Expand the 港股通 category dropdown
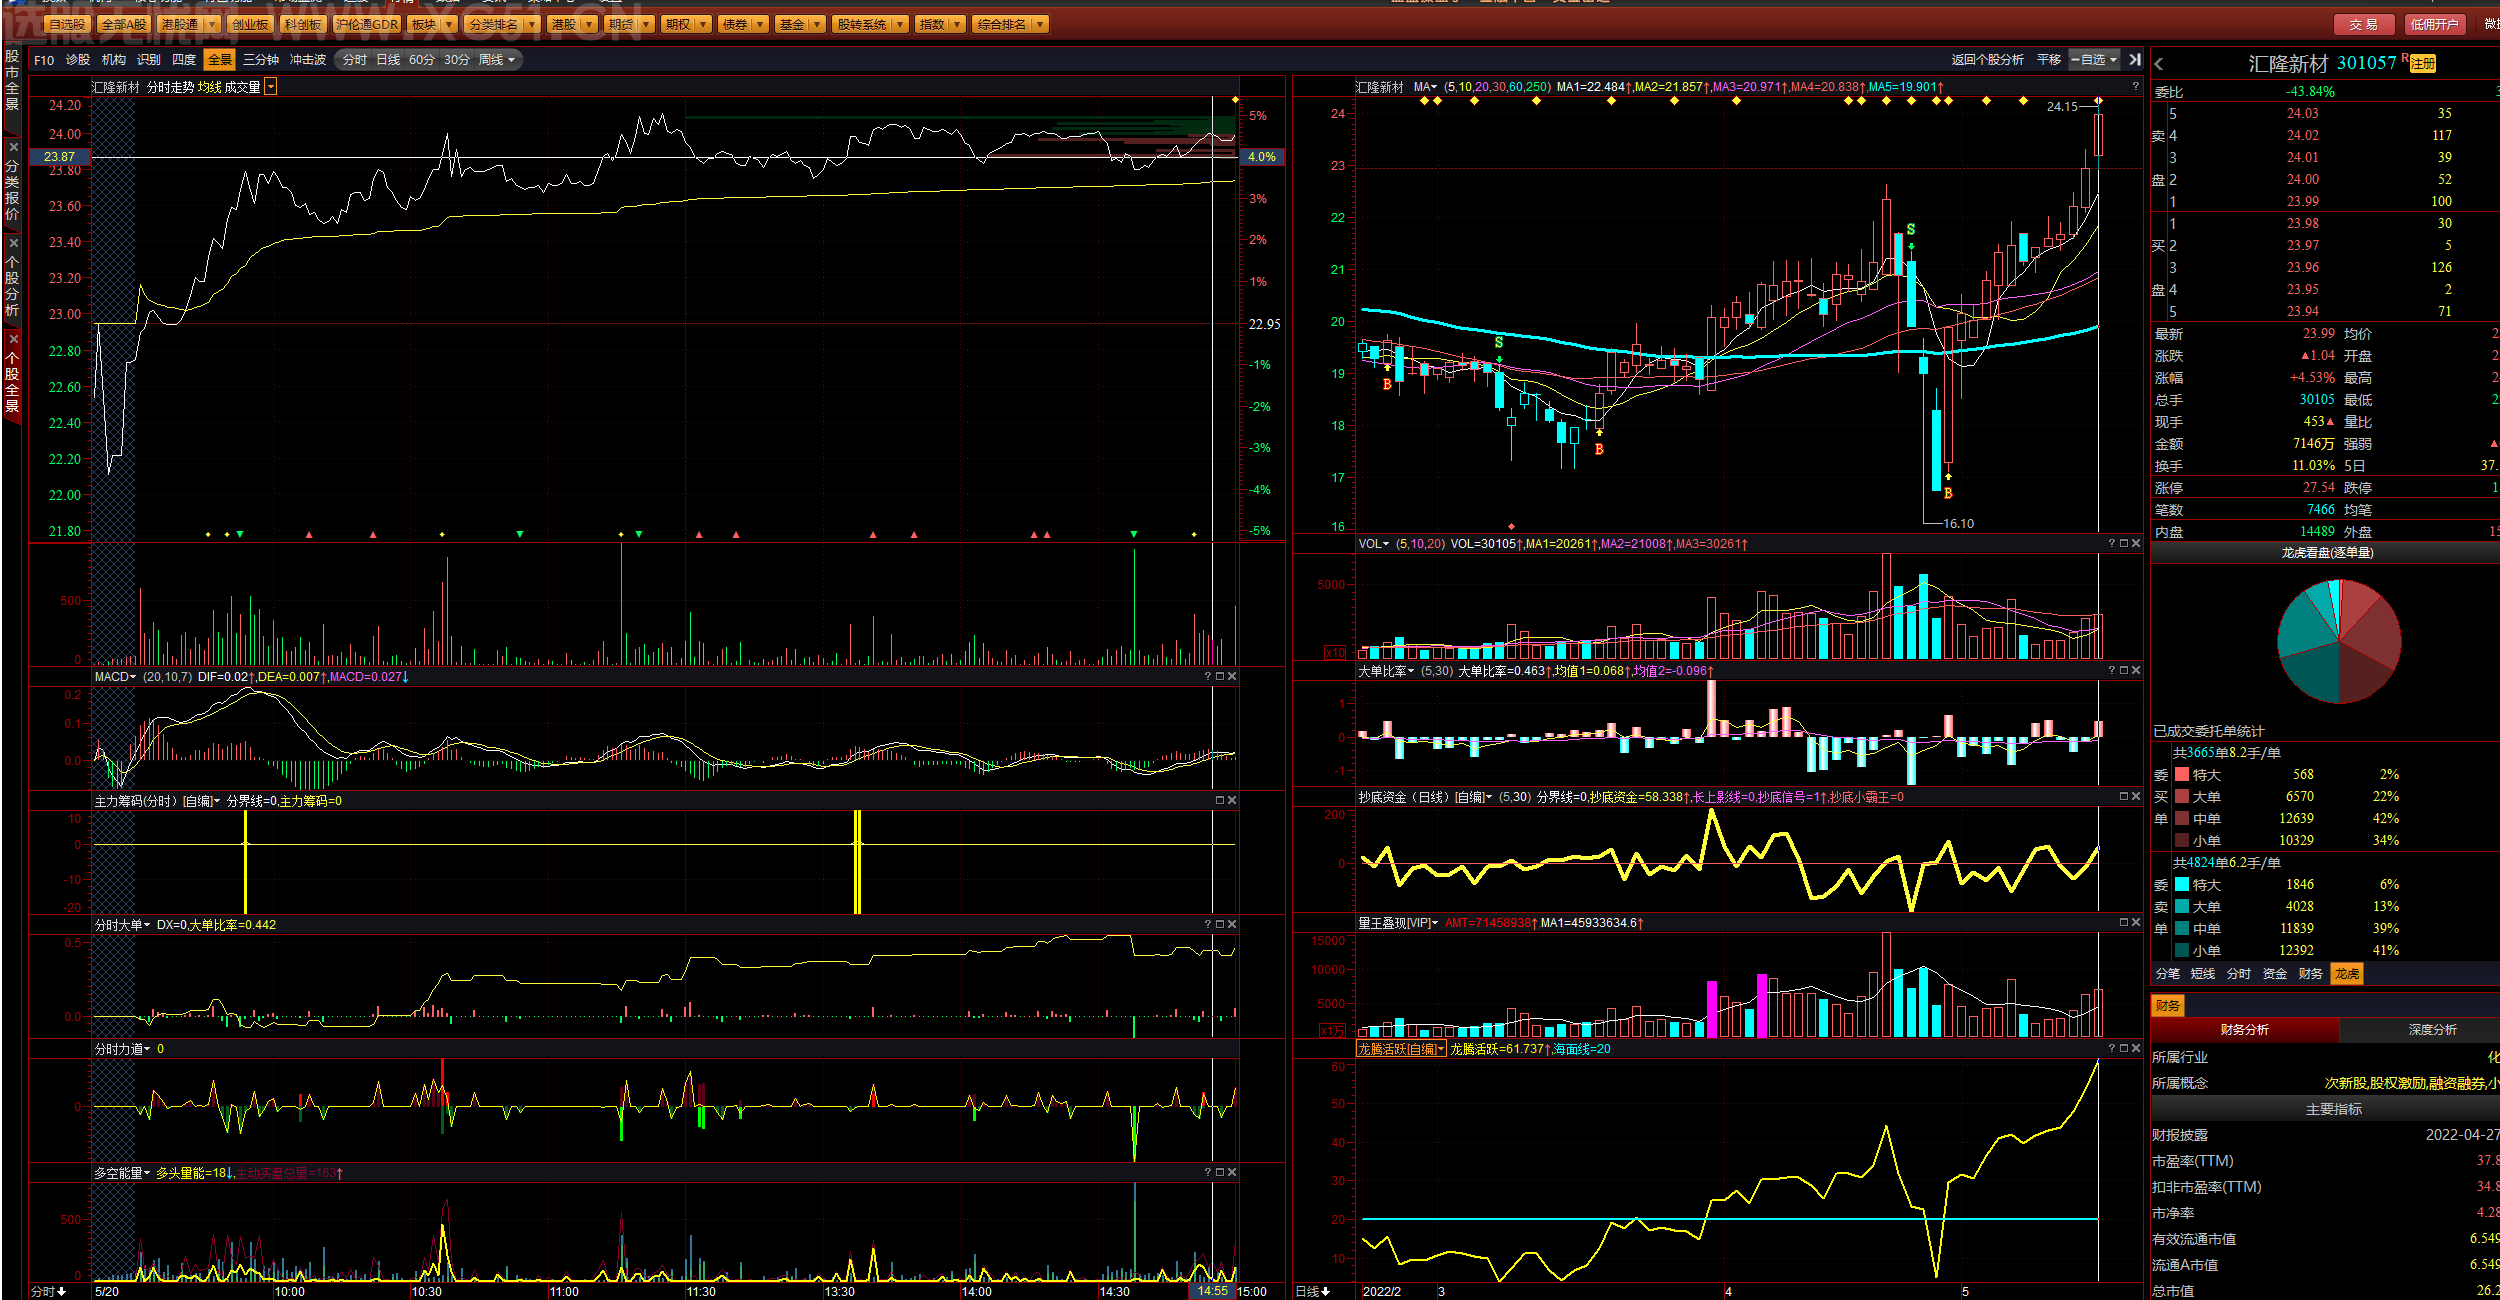Screen dimensions: 2500x1300 click(x=212, y=24)
